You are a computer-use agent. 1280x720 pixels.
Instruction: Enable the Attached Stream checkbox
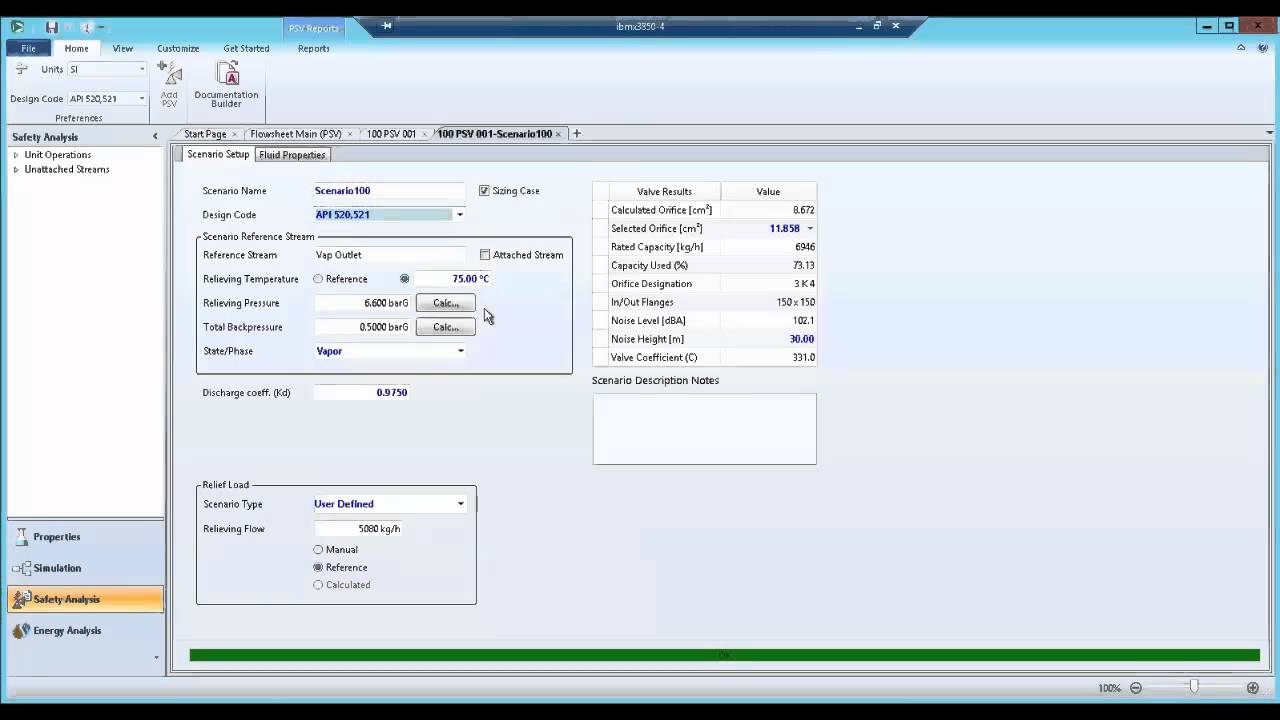pos(485,255)
